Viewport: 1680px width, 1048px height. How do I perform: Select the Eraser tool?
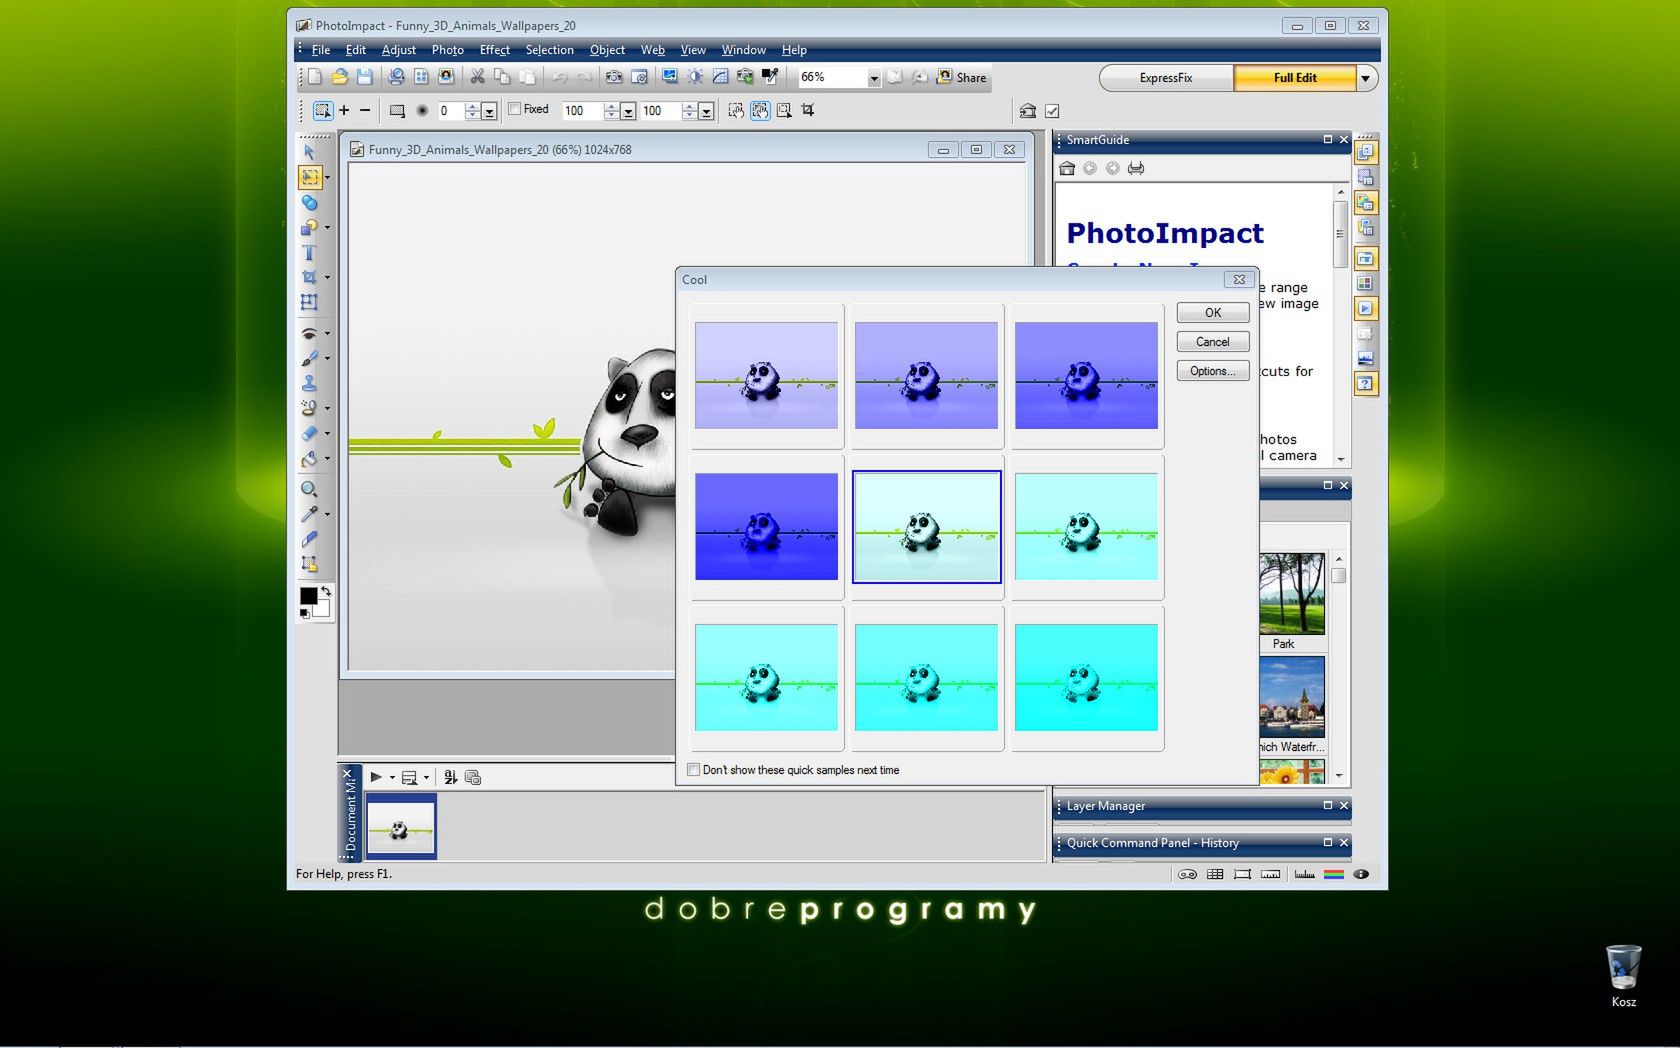tap(309, 434)
